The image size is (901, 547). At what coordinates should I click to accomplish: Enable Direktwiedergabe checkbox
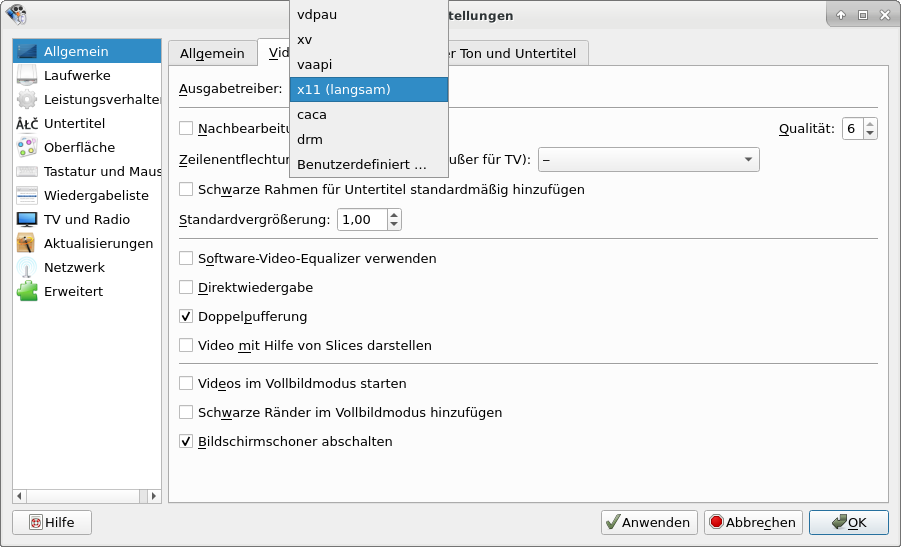click(x=186, y=288)
